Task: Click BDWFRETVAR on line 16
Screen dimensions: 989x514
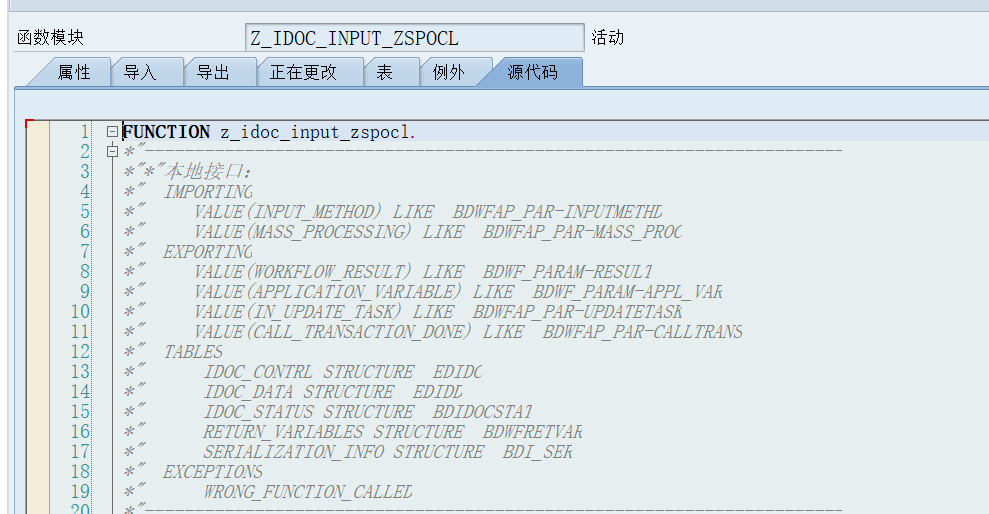Action: pos(532,432)
